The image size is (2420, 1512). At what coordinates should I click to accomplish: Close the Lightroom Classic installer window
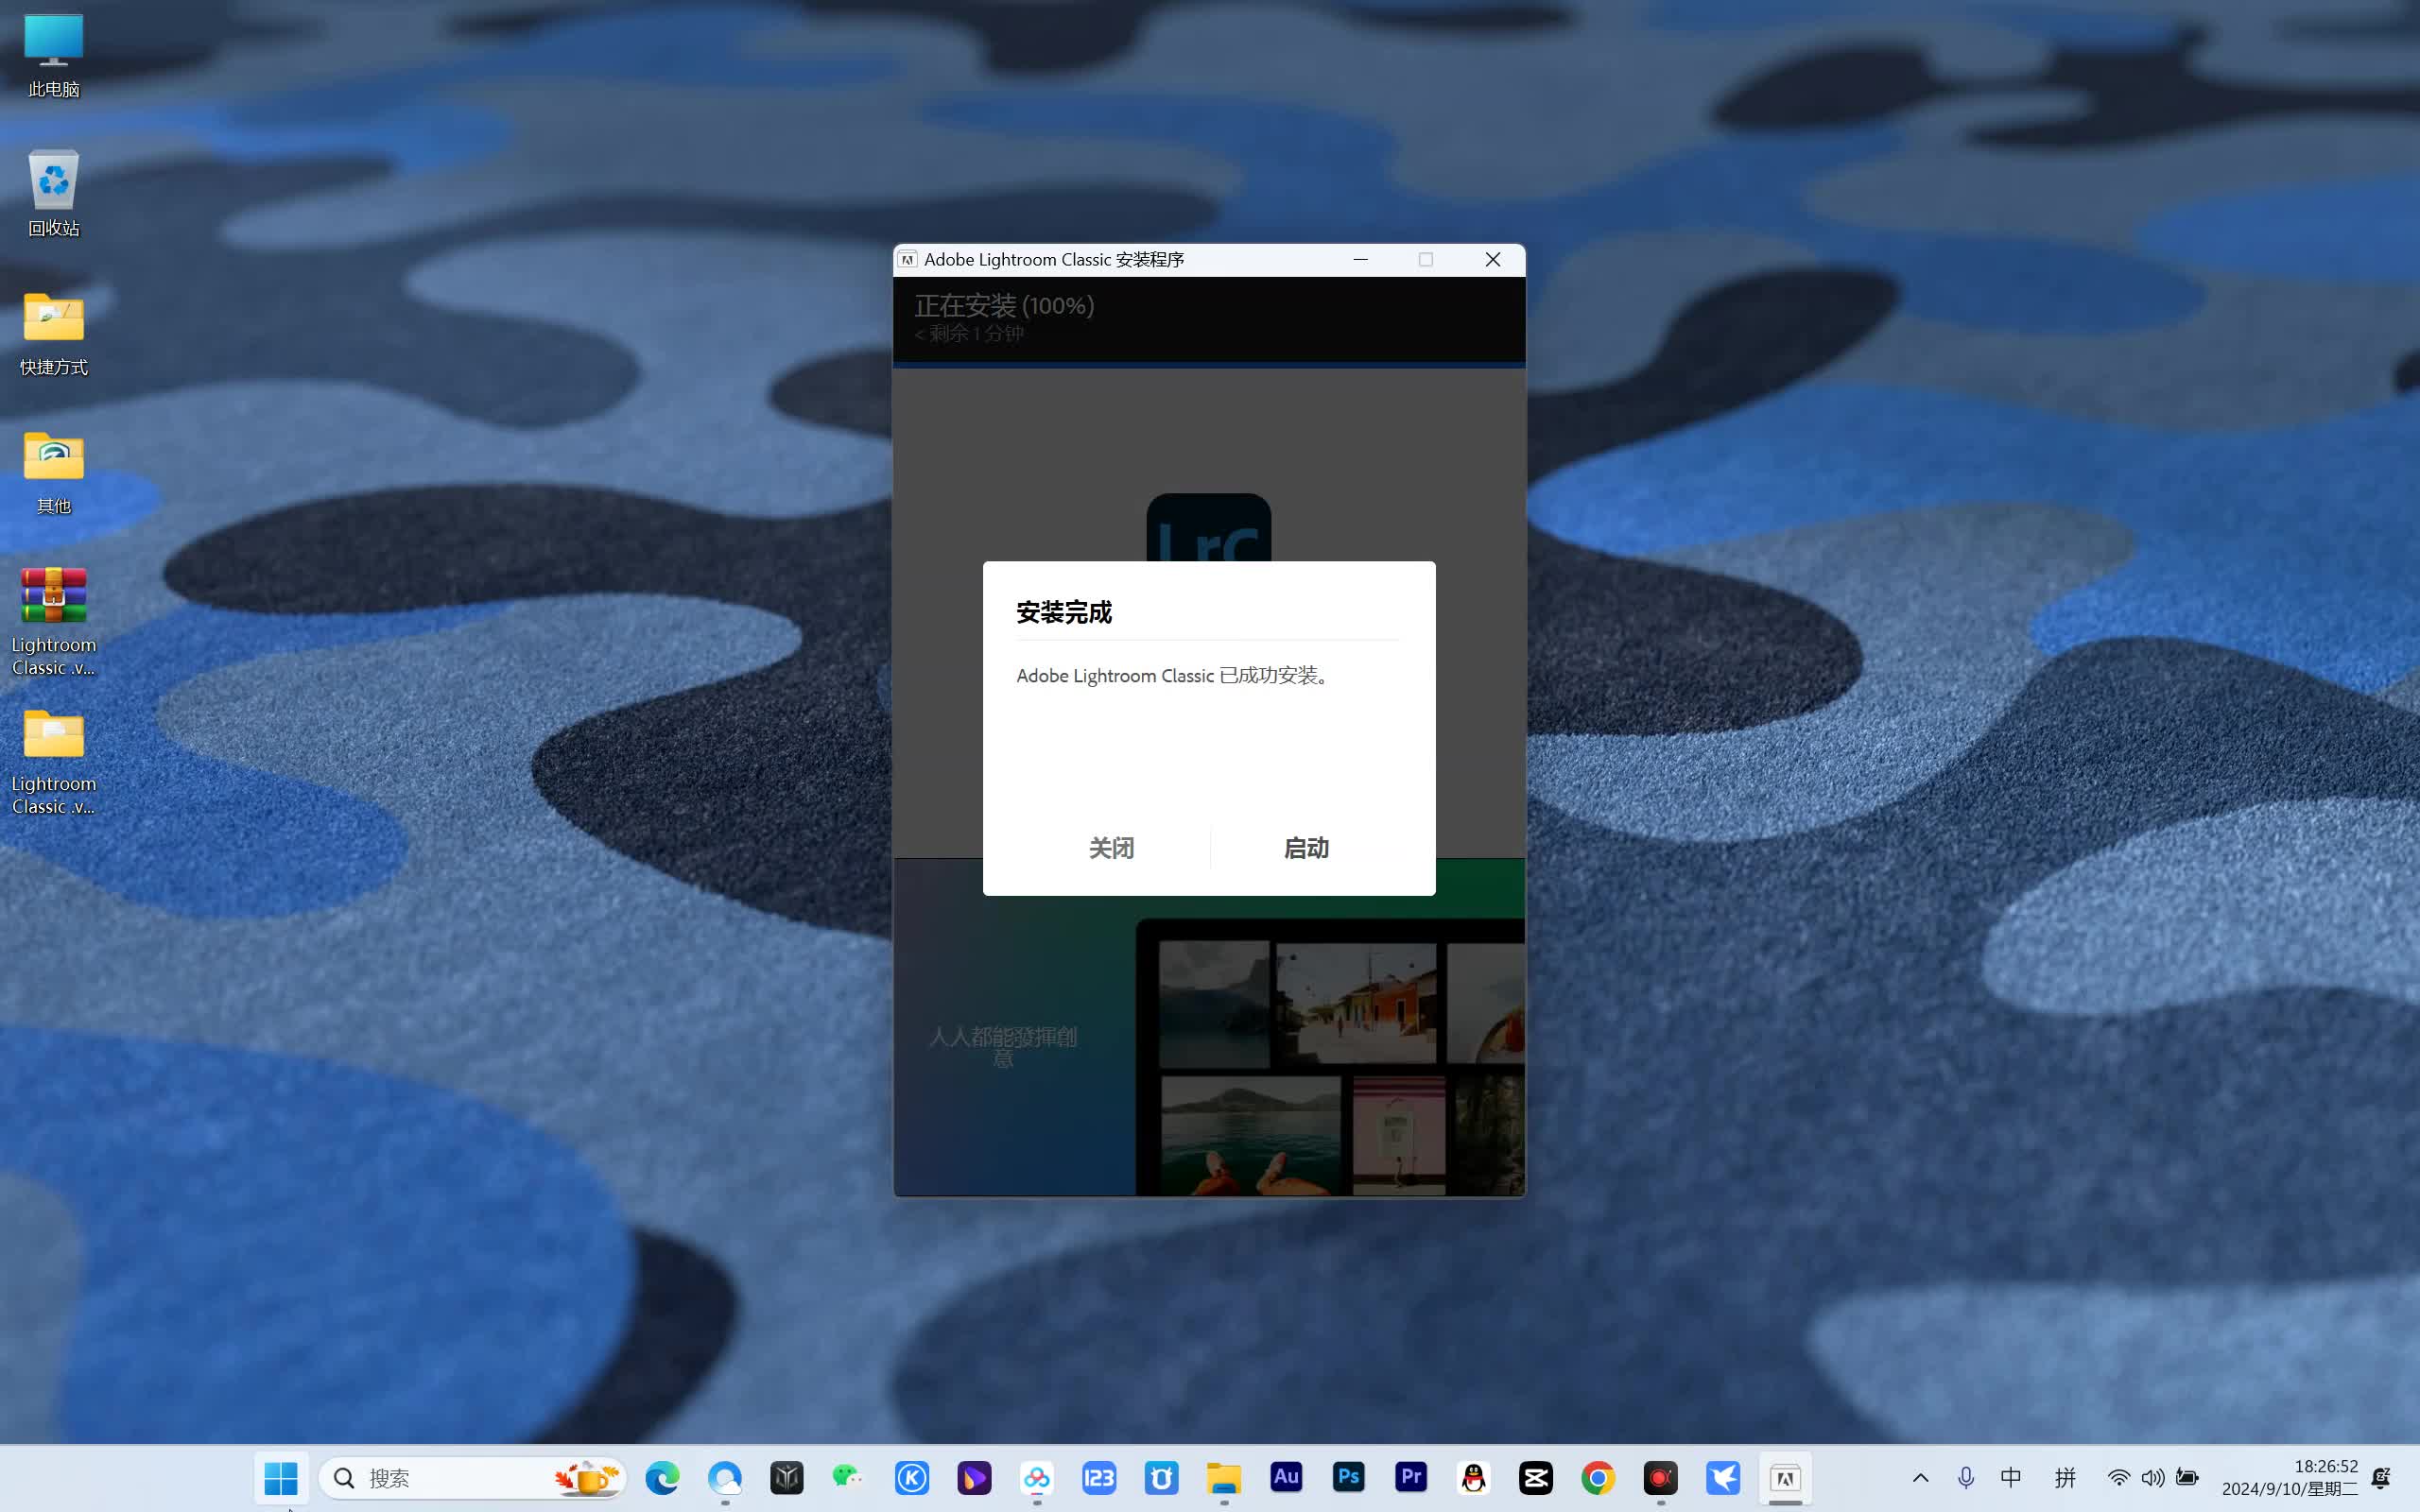click(1492, 260)
